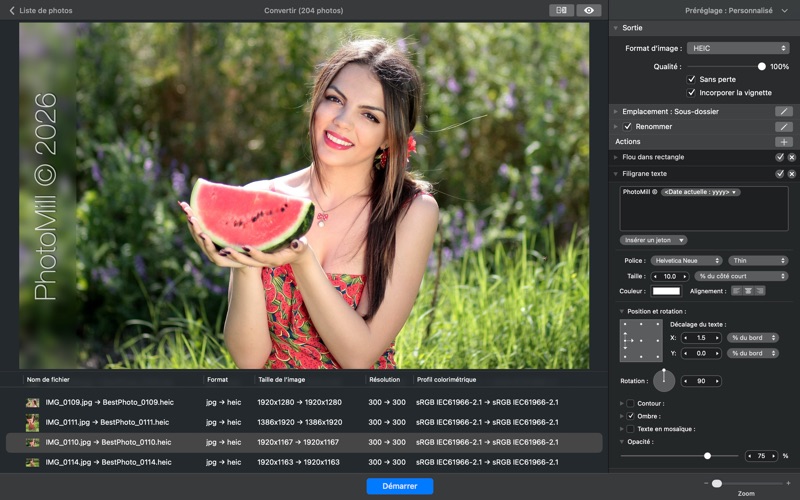Select the IMG_0109.jpg row thumbnail
Screen dimensions: 800x500
(x=33, y=403)
